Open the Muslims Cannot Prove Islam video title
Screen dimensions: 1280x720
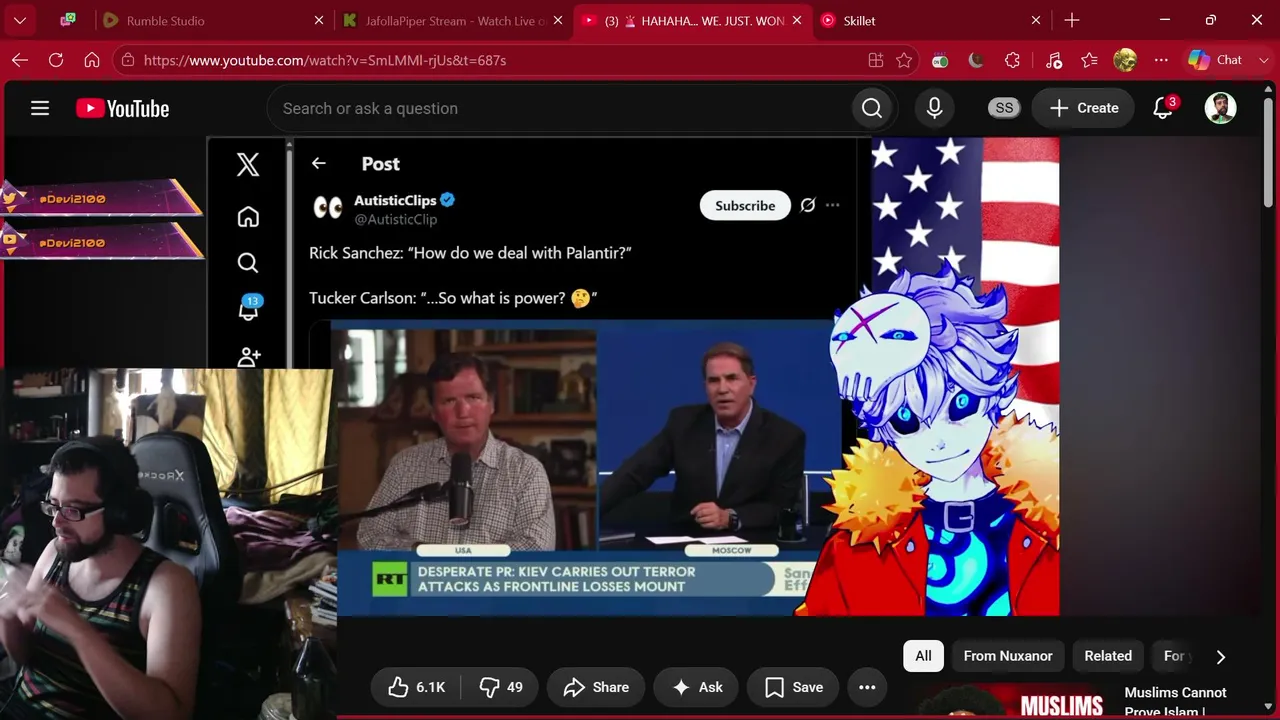click(x=1175, y=701)
